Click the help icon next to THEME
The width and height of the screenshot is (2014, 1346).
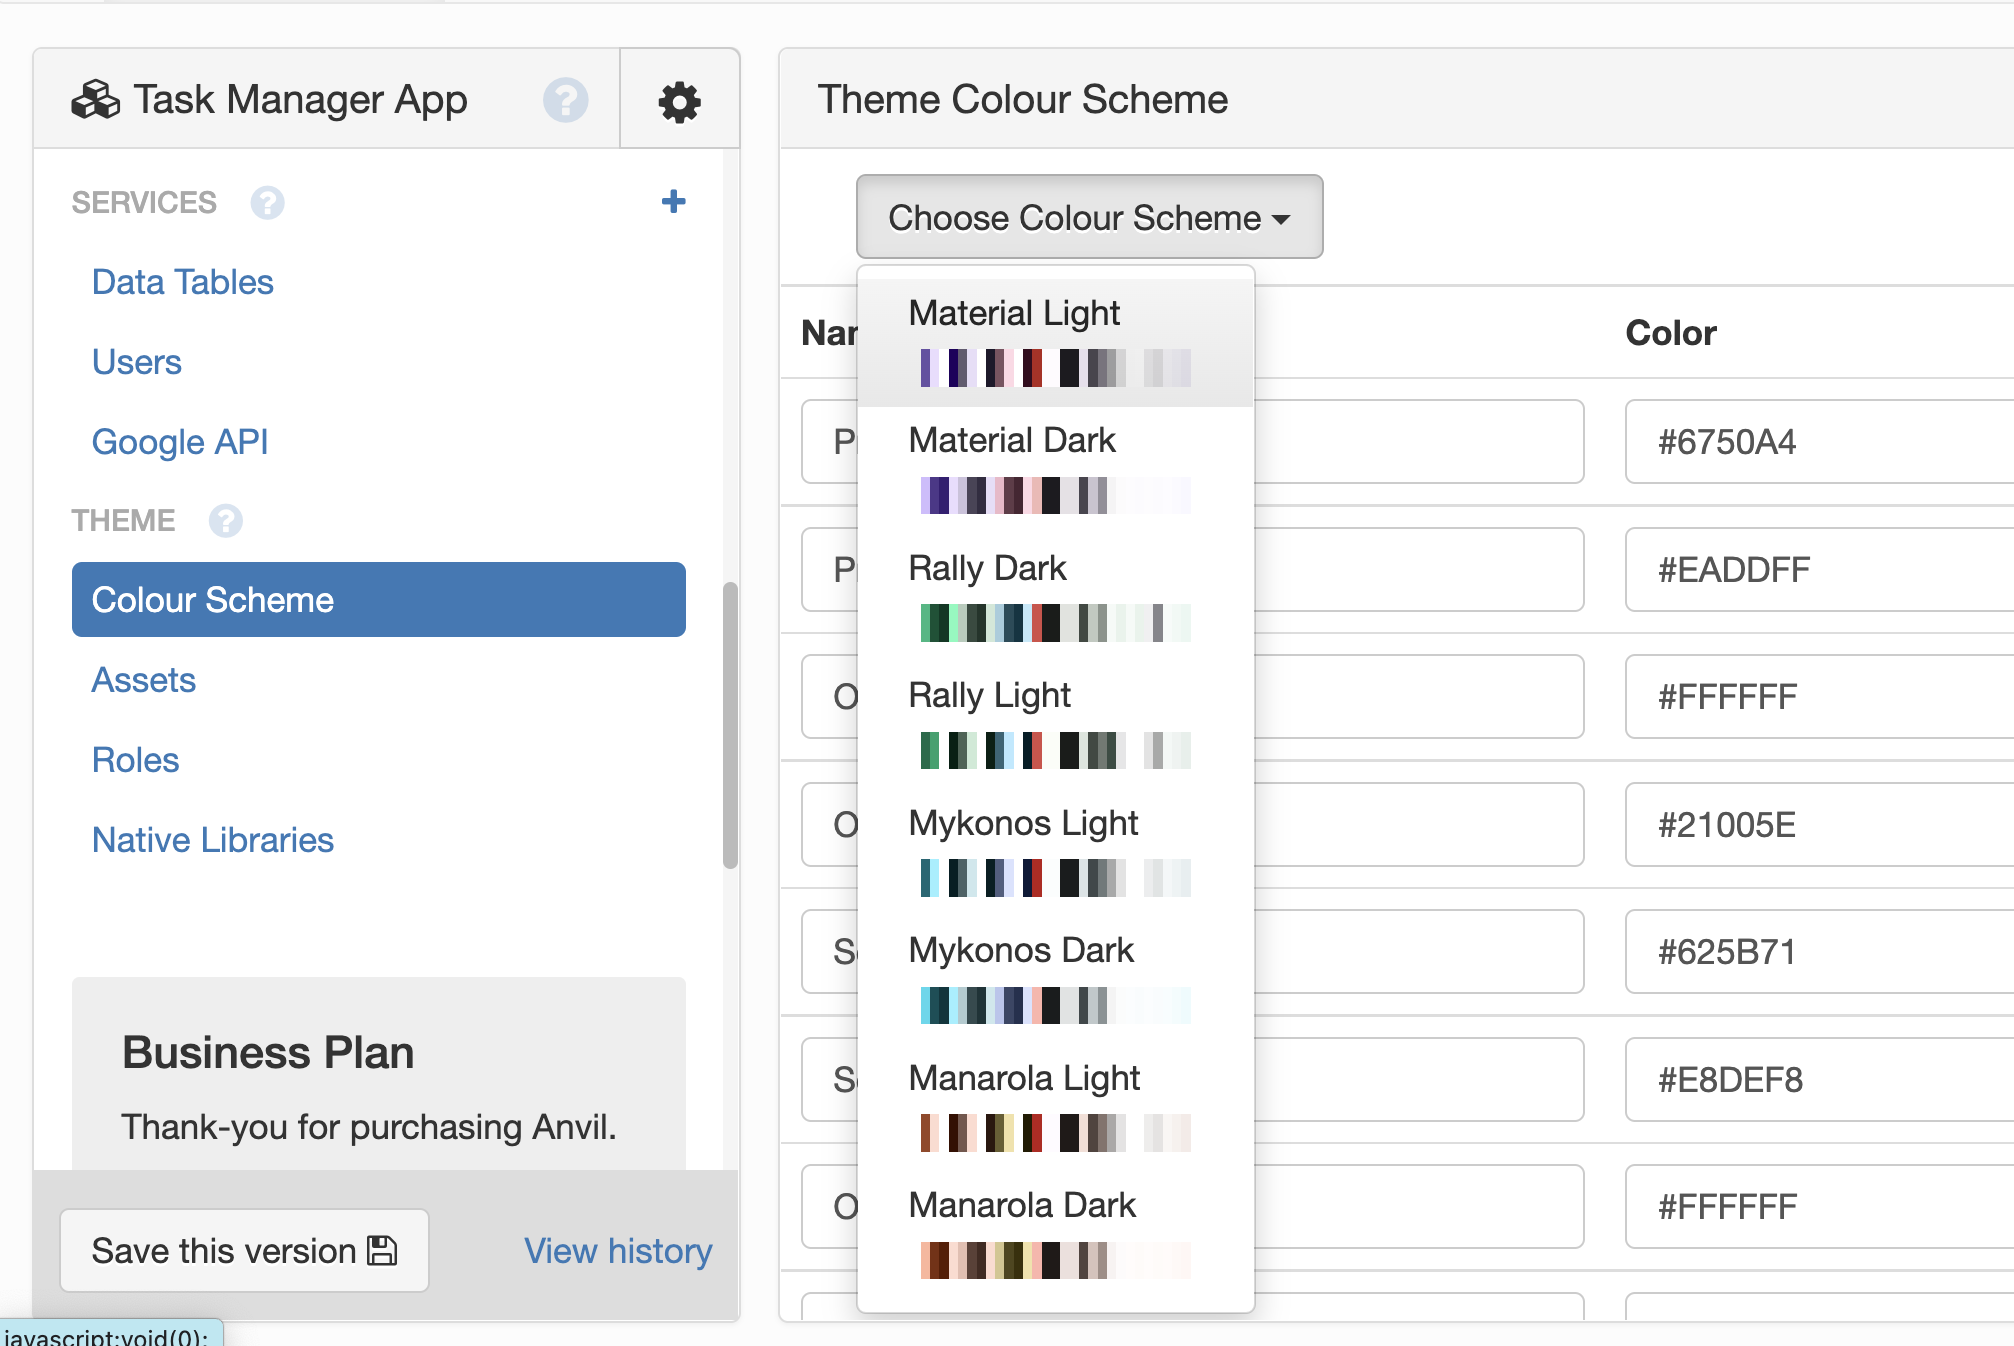point(226,521)
